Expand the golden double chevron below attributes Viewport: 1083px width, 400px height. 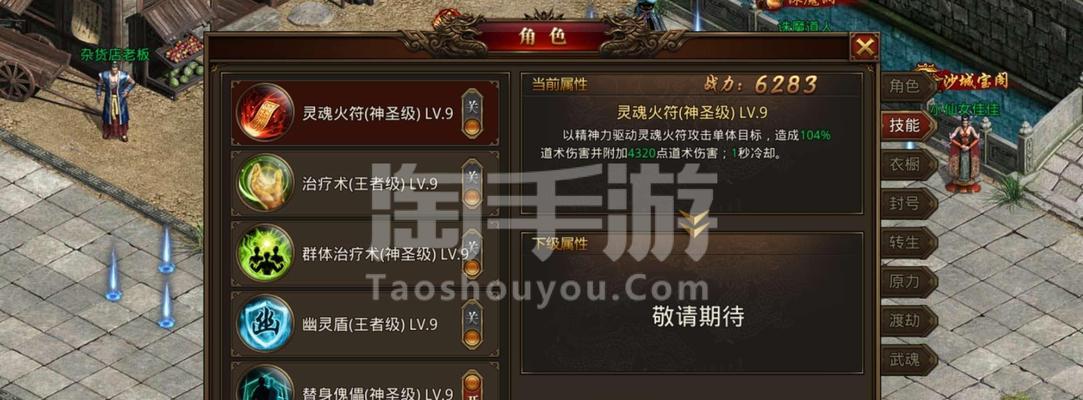pyautogui.click(x=692, y=222)
